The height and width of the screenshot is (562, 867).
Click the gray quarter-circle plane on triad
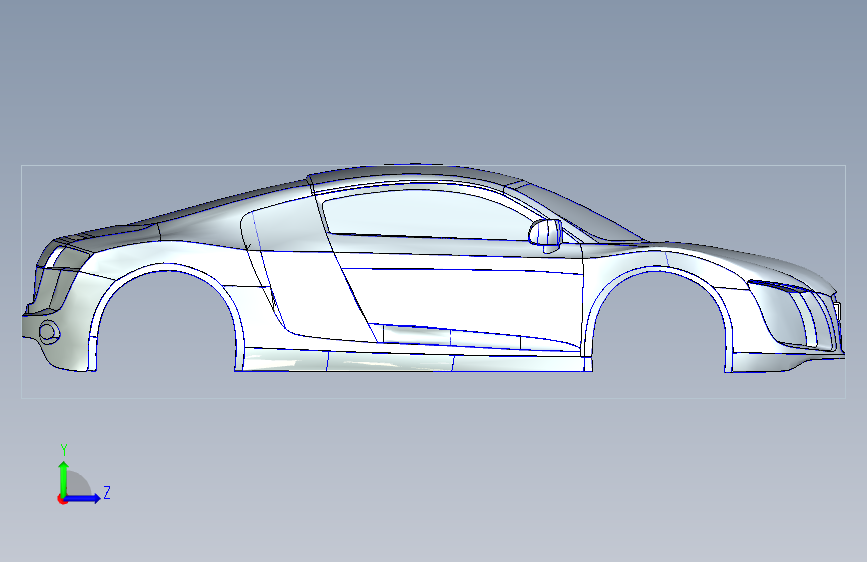point(77,485)
